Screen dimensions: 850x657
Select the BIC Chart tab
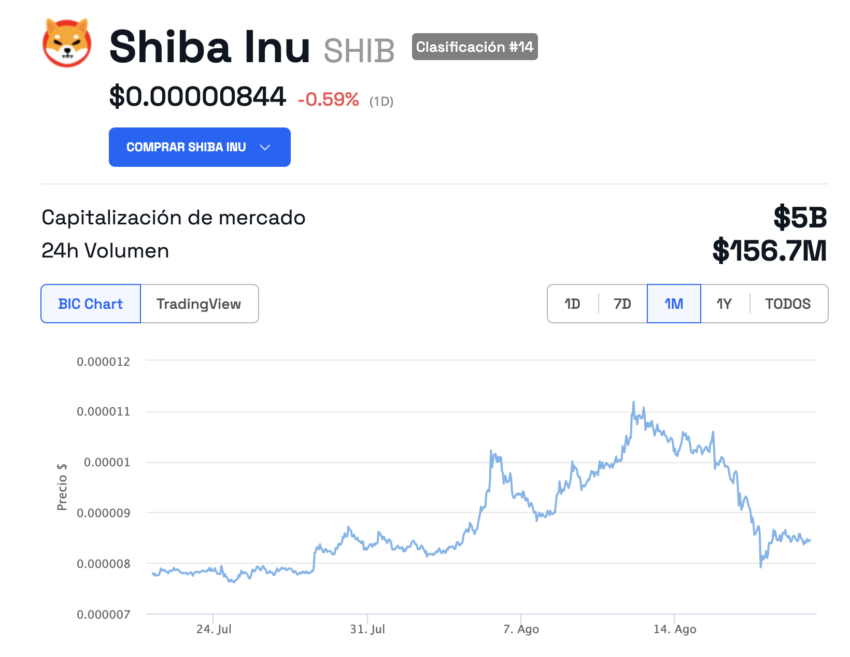(x=91, y=304)
